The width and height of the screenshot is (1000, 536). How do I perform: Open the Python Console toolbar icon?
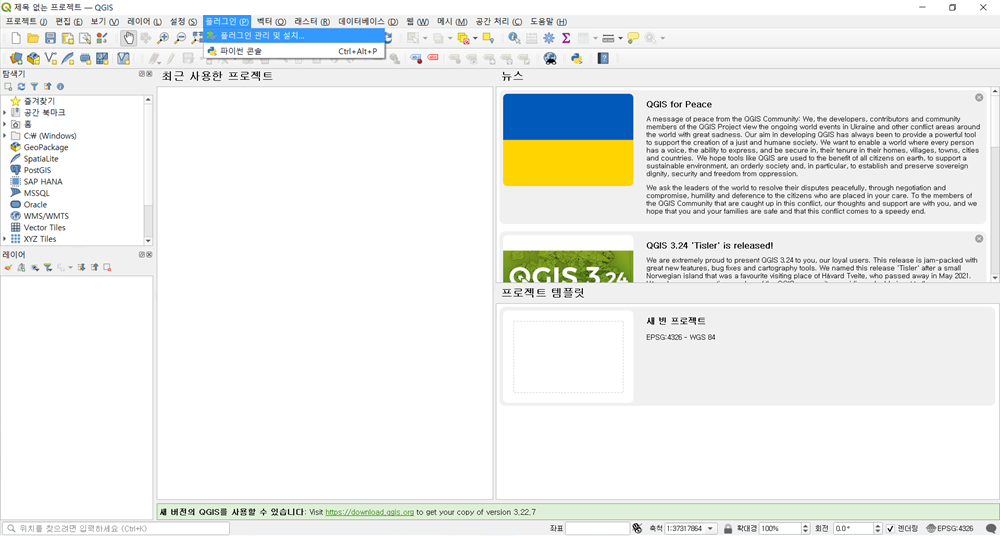coord(577,59)
